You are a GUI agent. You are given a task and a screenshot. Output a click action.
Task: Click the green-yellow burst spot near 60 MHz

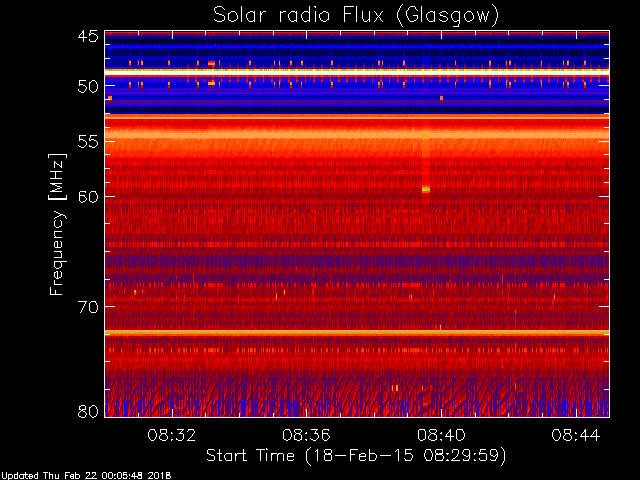[426, 189]
